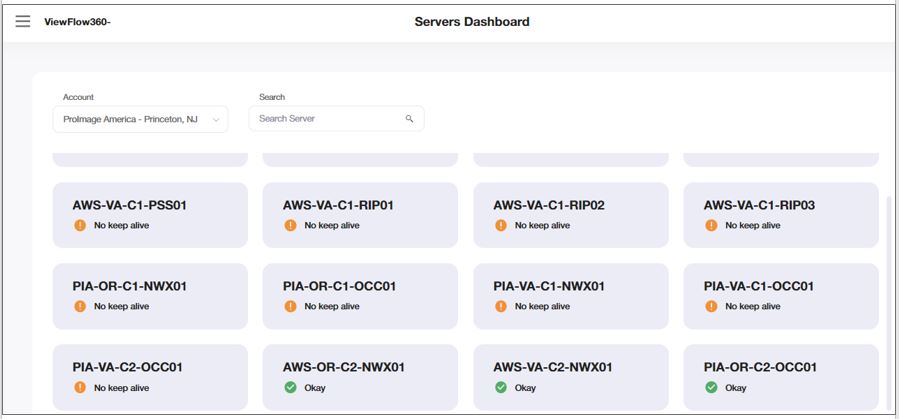Click warning icon on AWS-VA-C1-RIP01 card

(290, 226)
